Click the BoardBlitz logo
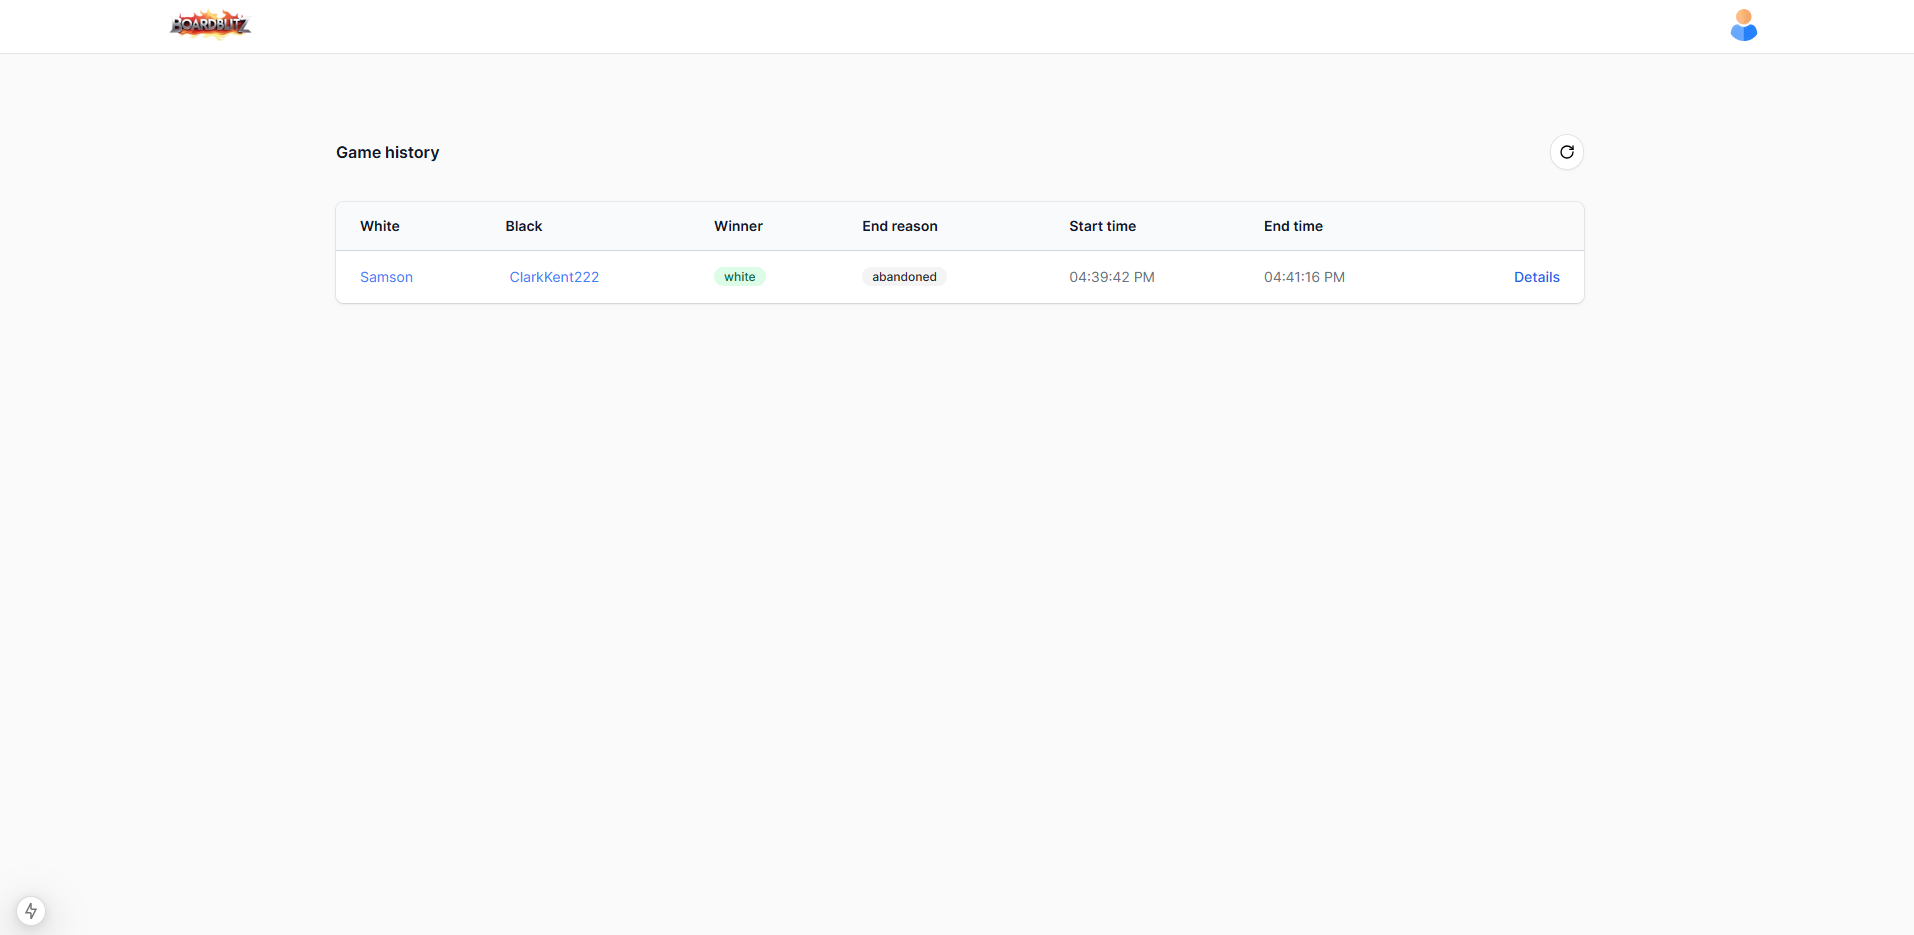Viewport: 1914px width, 935px height. point(210,25)
